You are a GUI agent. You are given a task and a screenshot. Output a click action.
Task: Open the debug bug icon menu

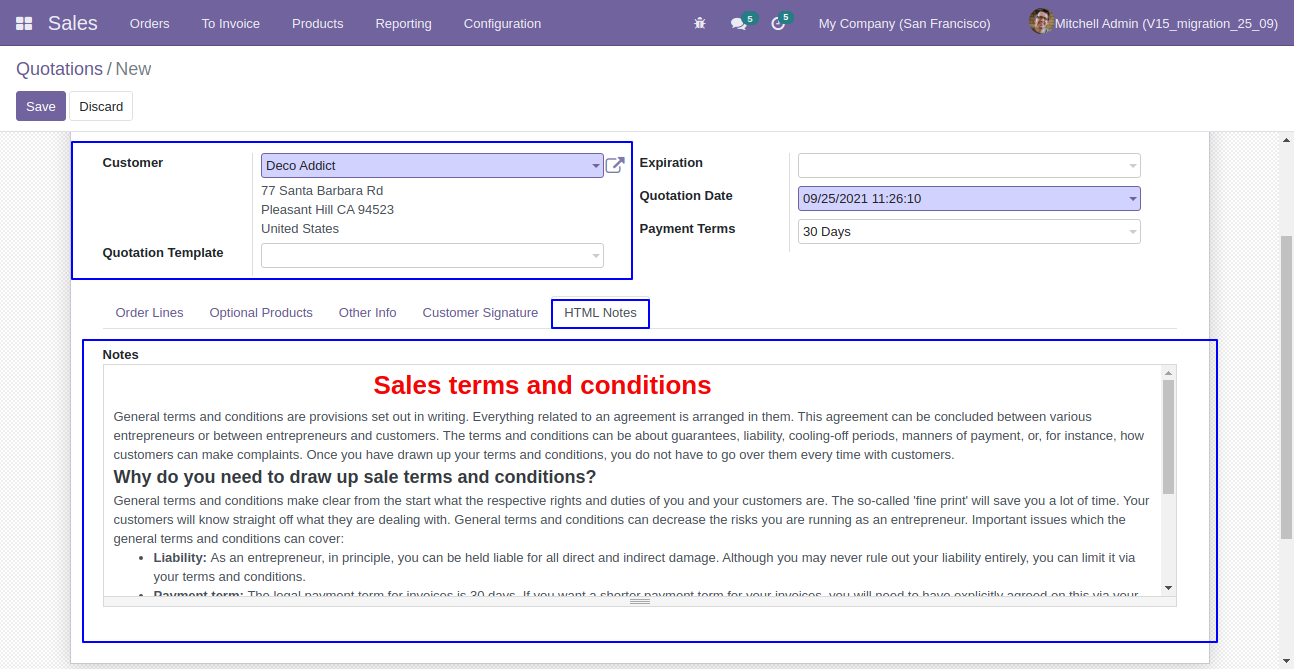[x=700, y=23]
